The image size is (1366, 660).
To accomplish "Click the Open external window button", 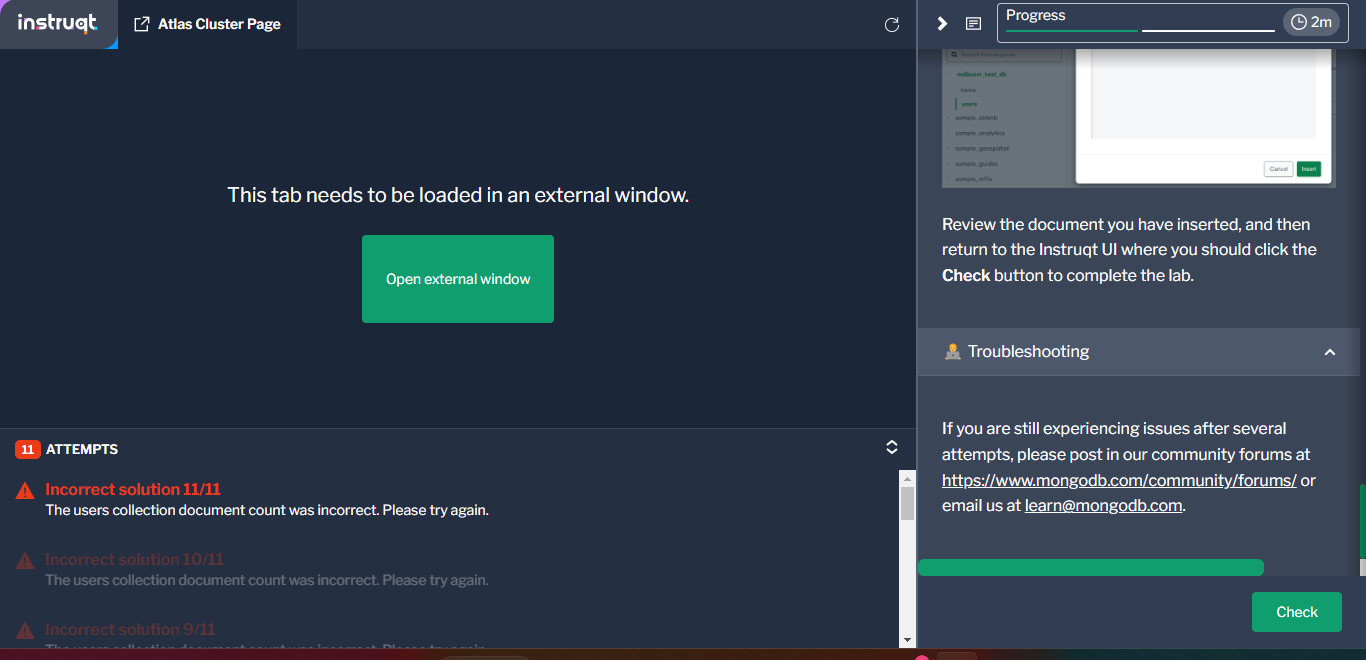I will [x=458, y=279].
